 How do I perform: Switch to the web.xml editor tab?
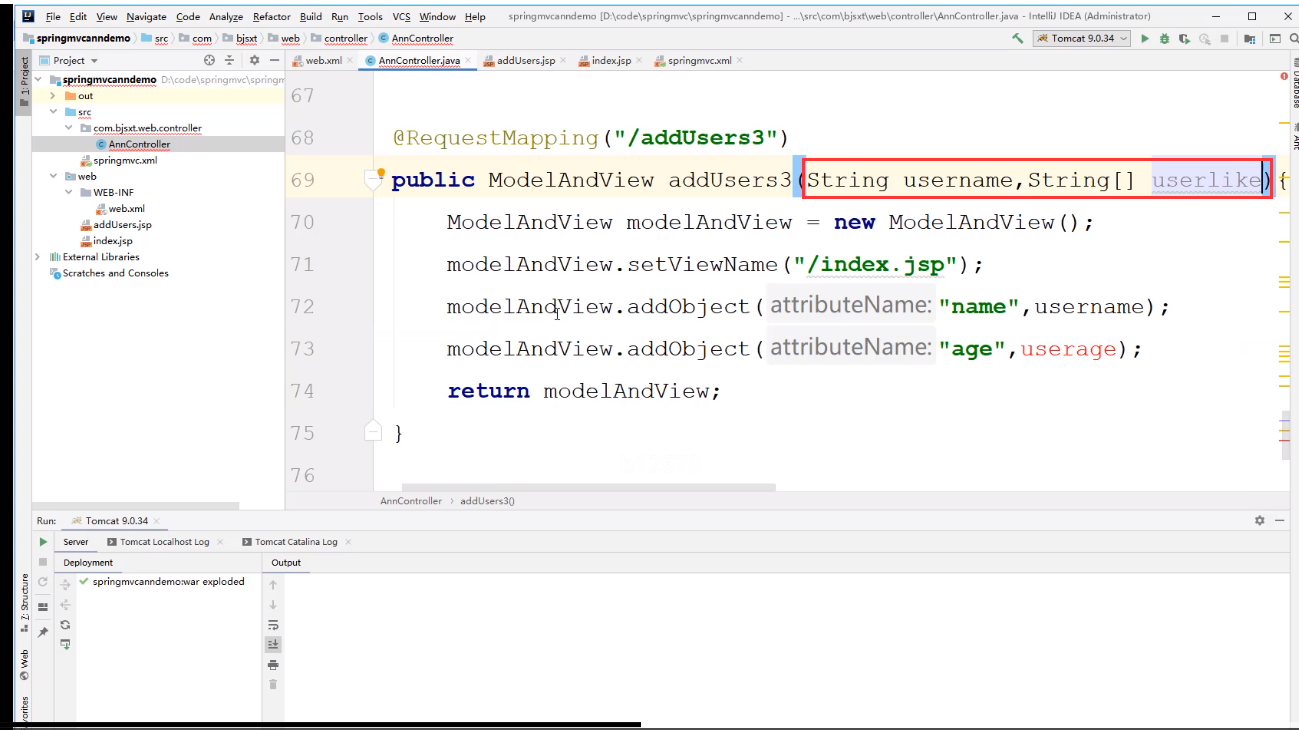coord(323,61)
